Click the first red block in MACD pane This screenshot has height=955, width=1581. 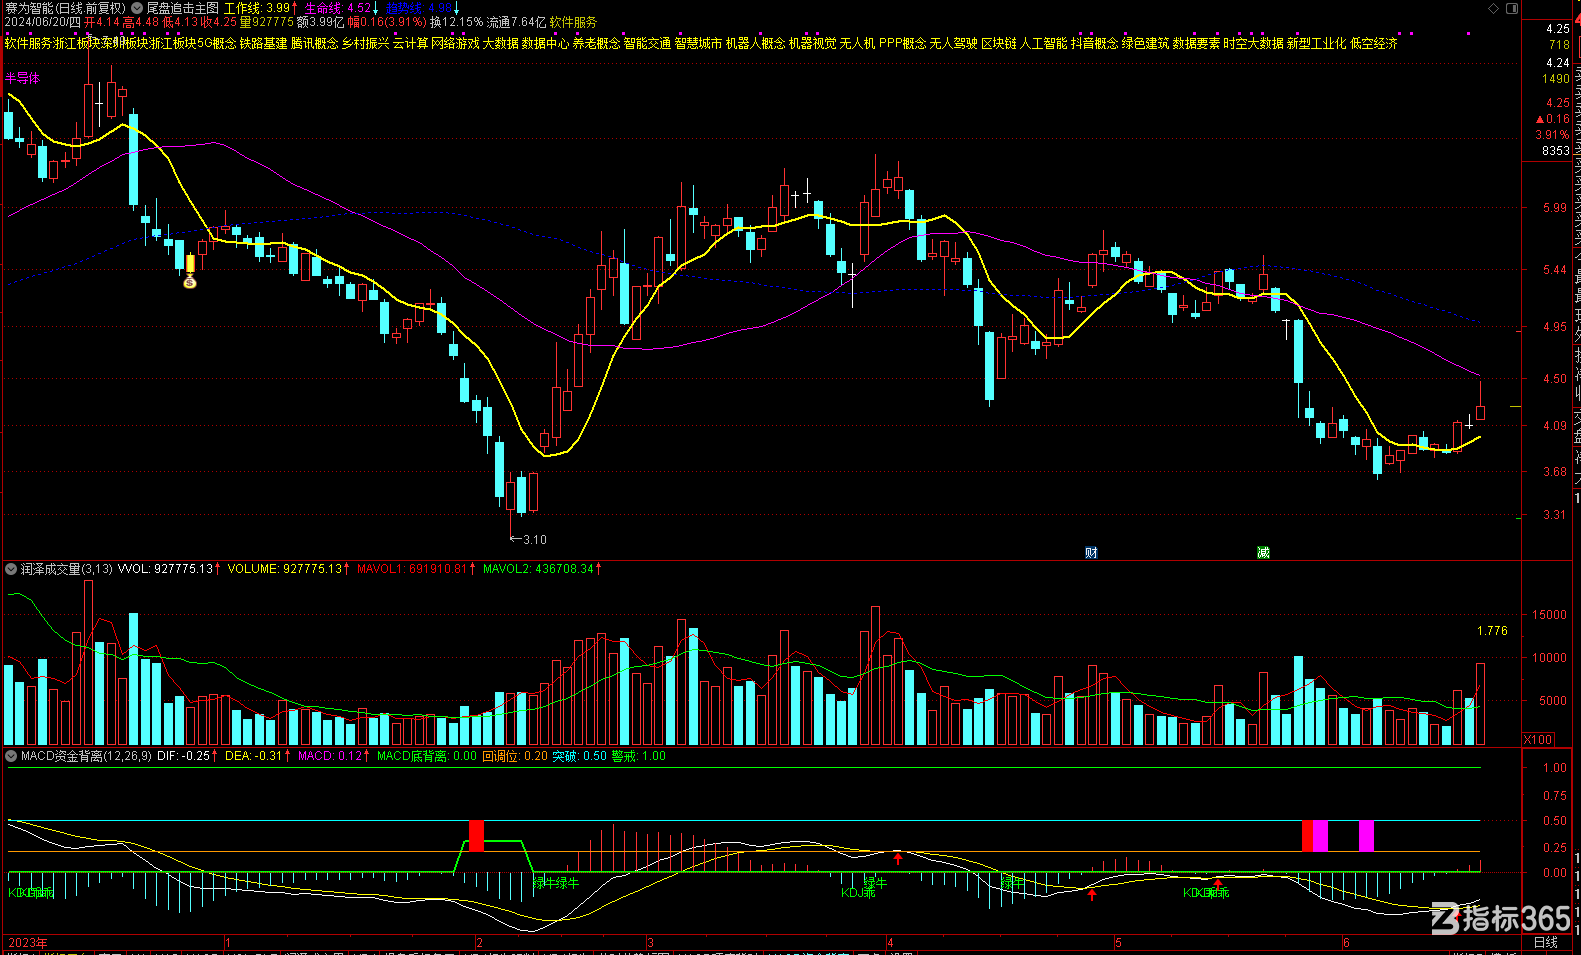pyautogui.click(x=476, y=836)
